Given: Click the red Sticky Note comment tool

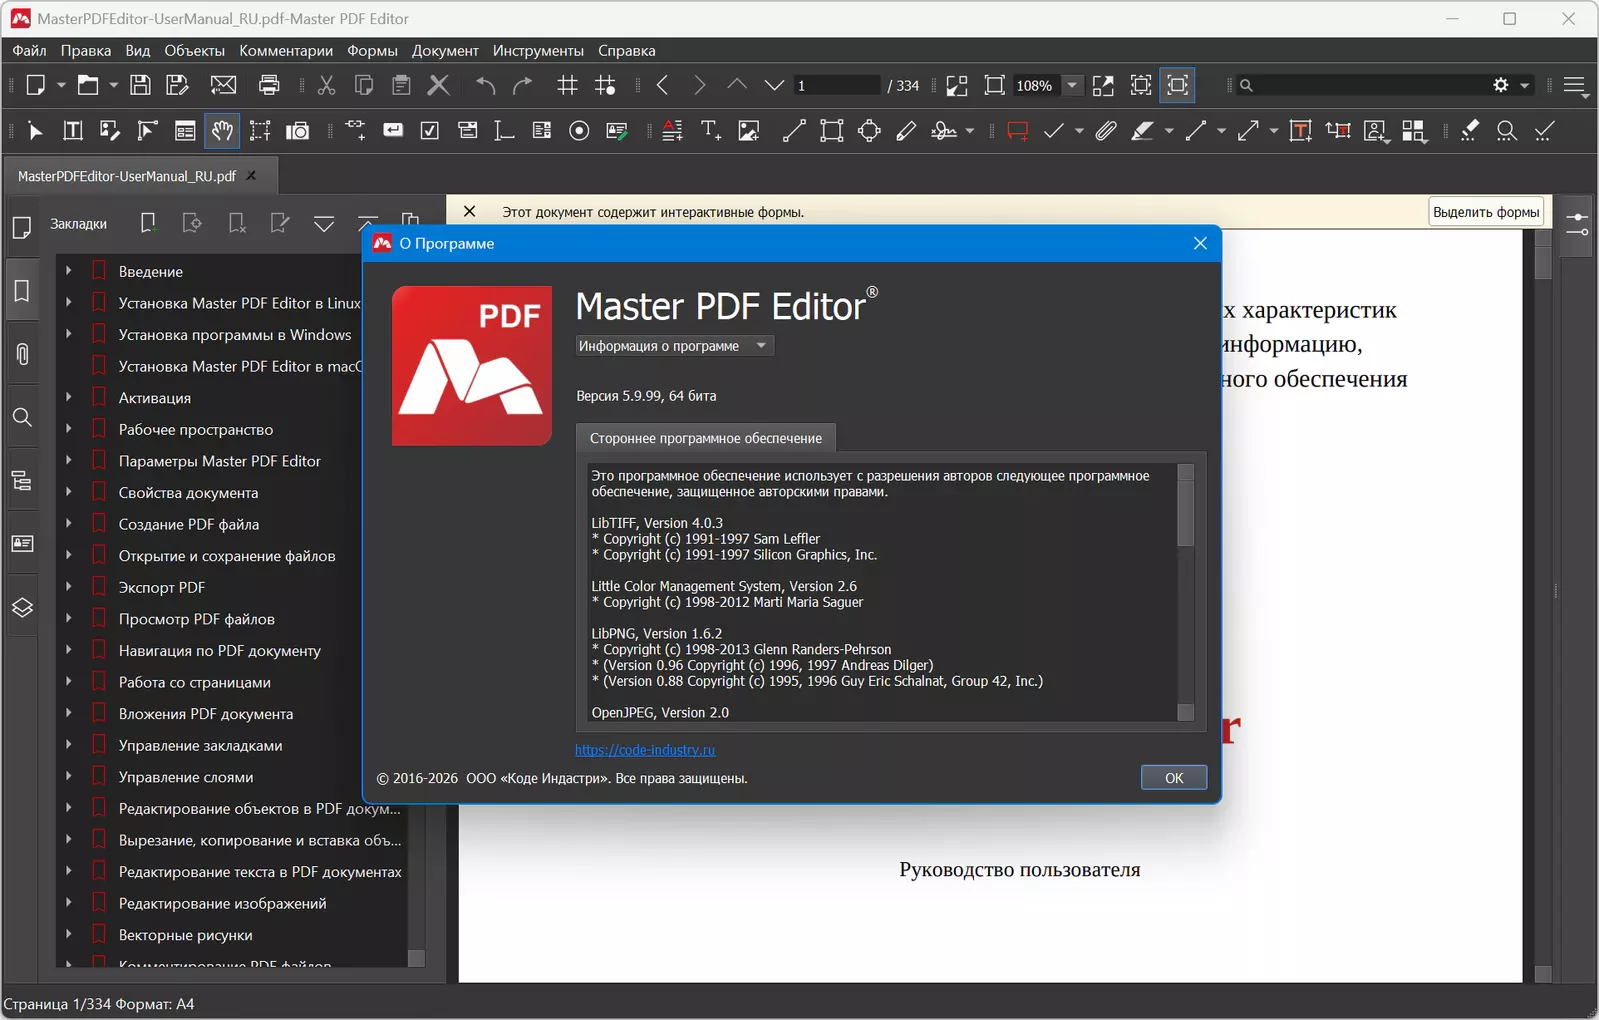Looking at the screenshot, I should click(x=1018, y=131).
